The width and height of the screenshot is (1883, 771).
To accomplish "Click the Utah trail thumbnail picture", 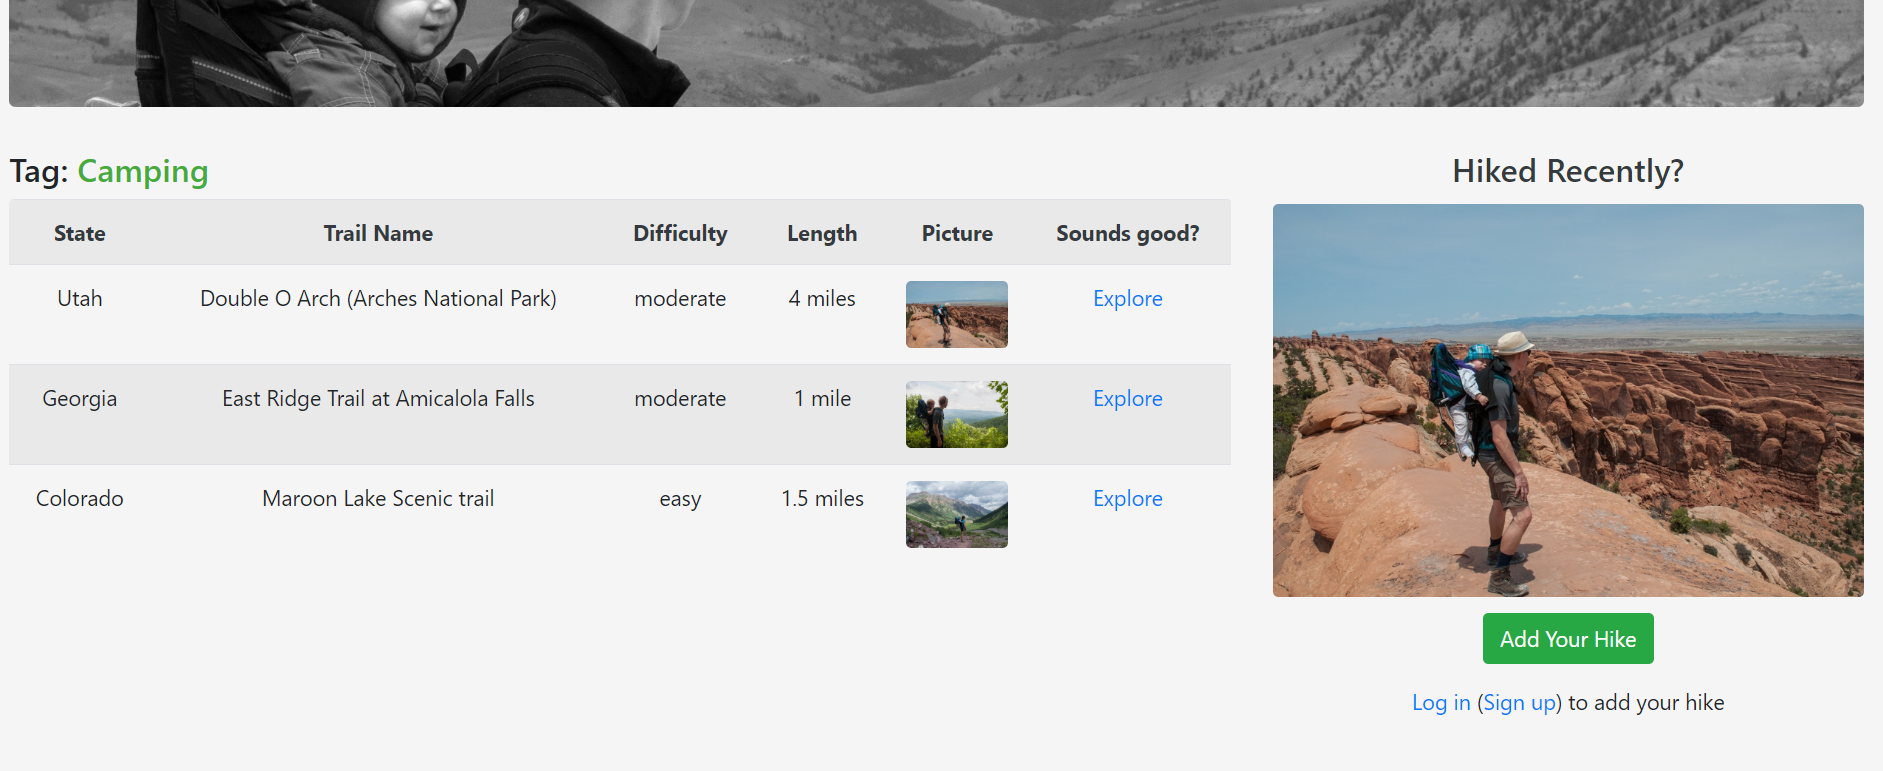I will click(x=956, y=314).
